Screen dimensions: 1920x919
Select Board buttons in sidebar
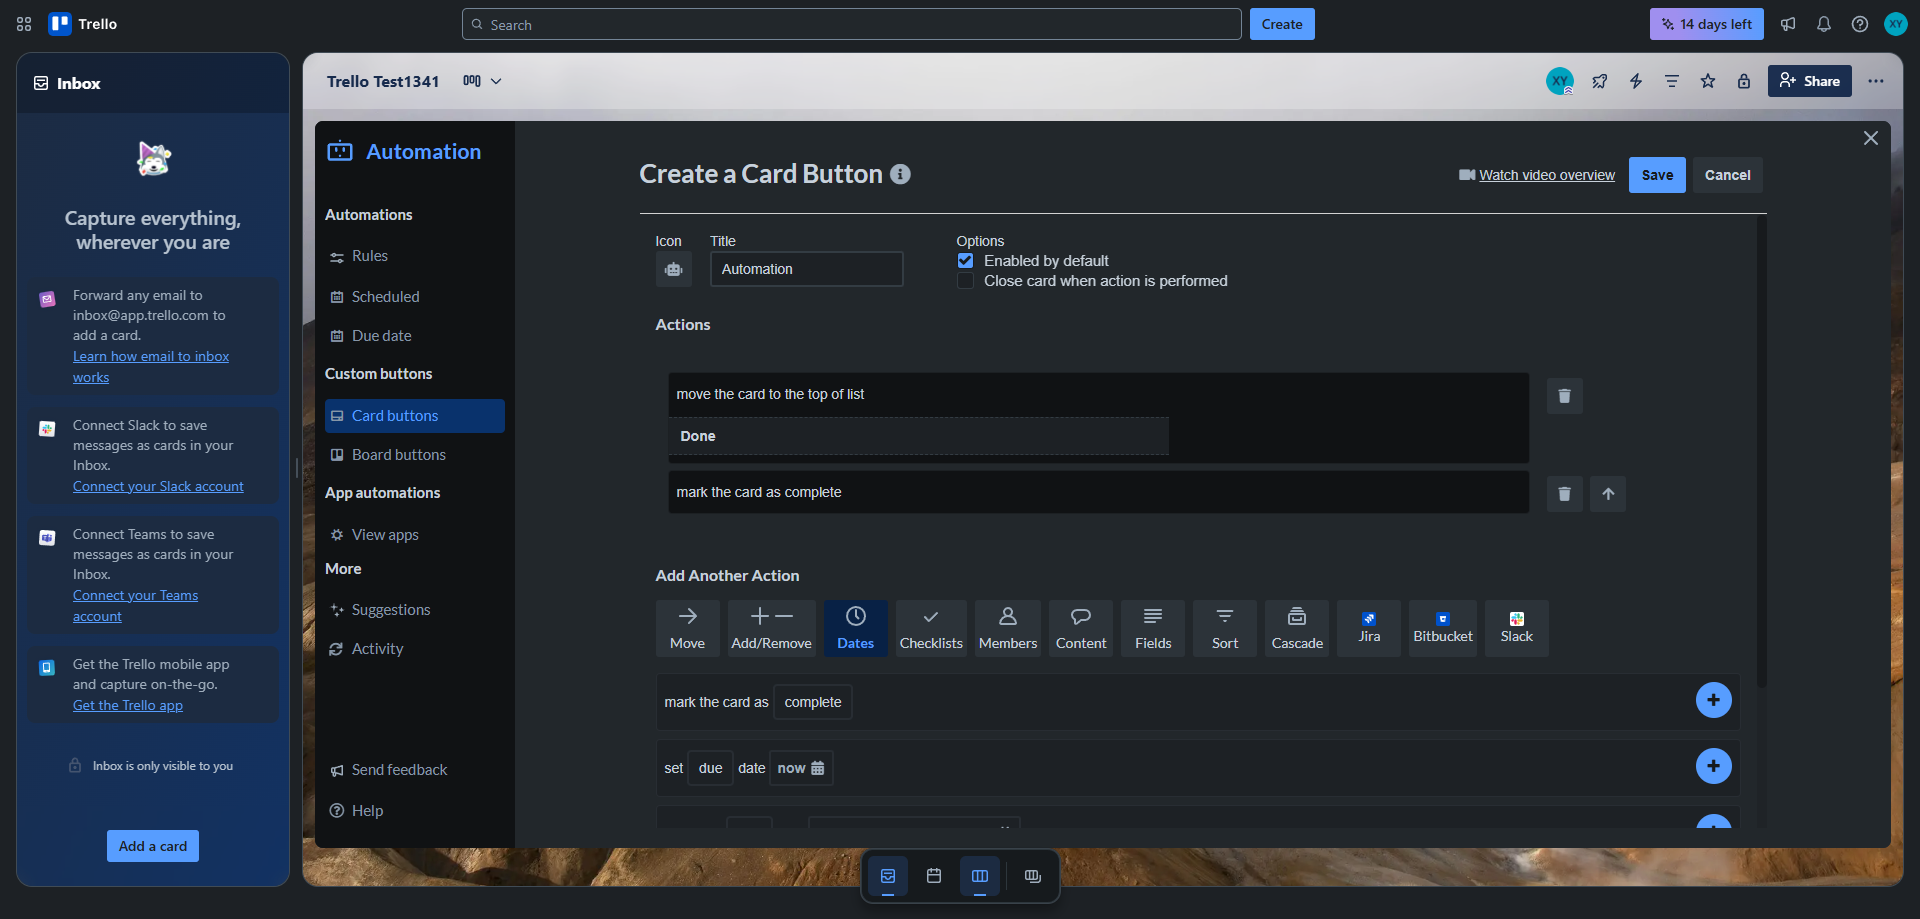pos(415,455)
